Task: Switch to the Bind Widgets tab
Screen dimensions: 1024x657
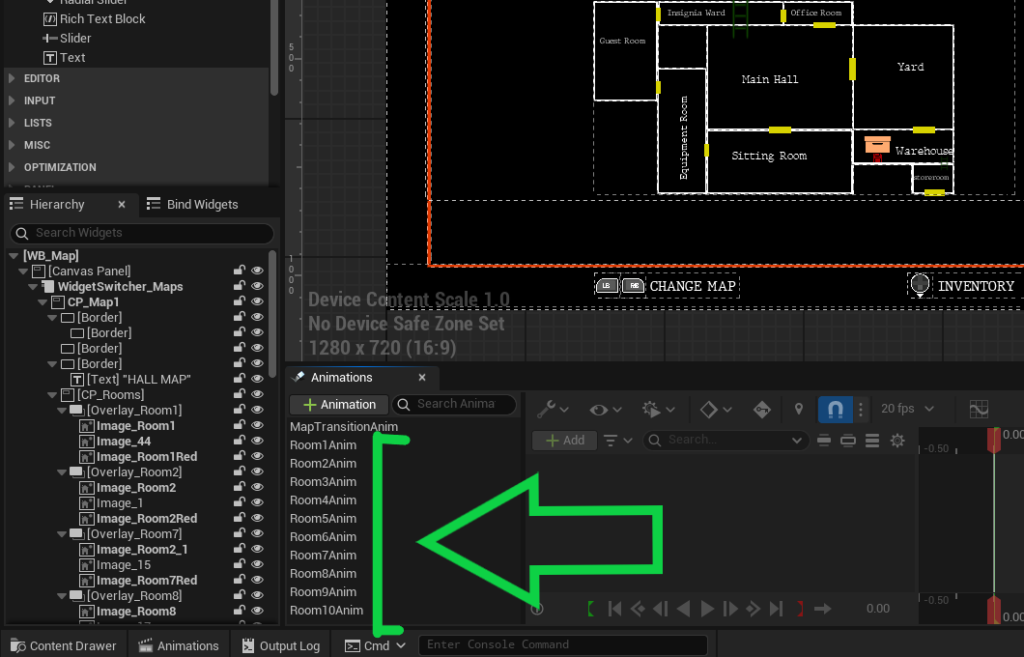Action: point(192,204)
